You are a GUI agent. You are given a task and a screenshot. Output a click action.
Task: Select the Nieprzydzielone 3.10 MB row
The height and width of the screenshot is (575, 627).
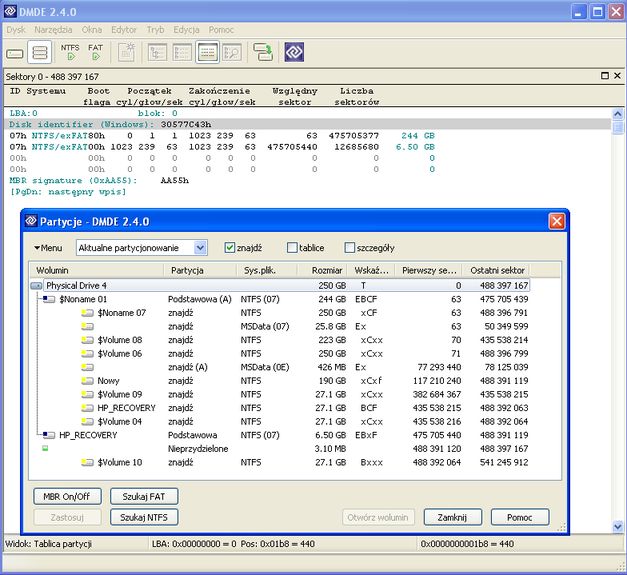[x=280, y=449]
